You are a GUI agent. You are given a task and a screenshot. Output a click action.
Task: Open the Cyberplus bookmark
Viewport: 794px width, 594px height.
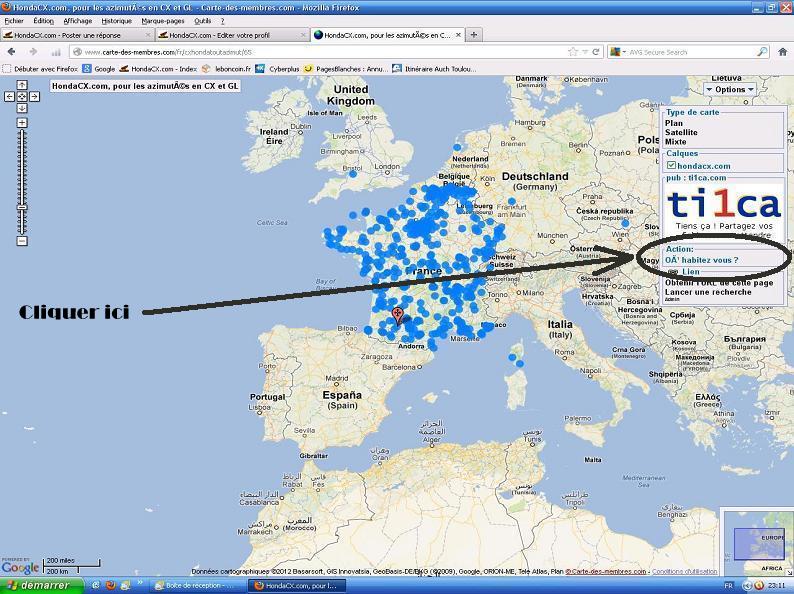[x=277, y=68]
